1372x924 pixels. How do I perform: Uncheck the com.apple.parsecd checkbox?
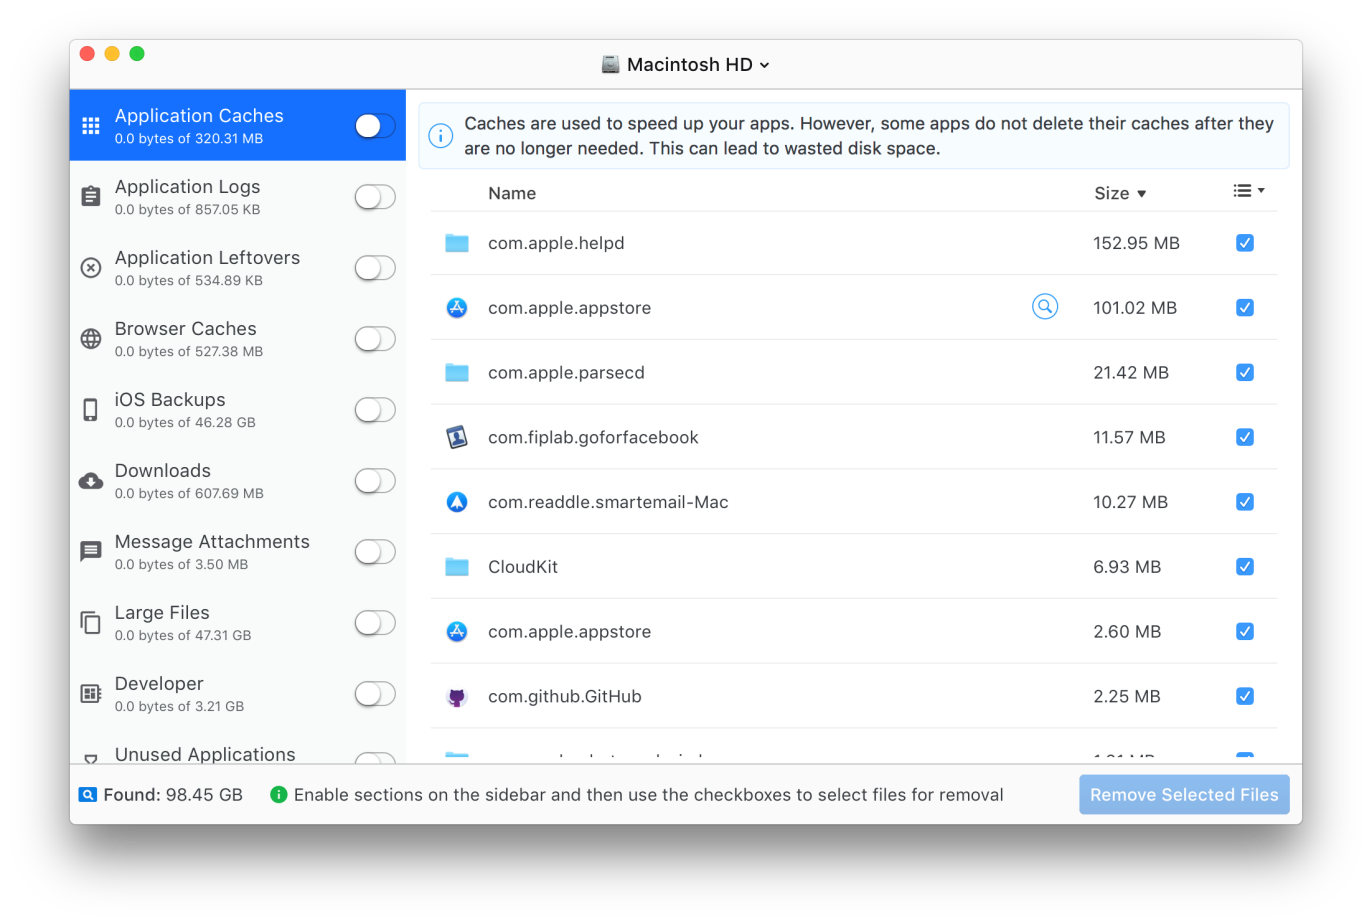click(1245, 373)
